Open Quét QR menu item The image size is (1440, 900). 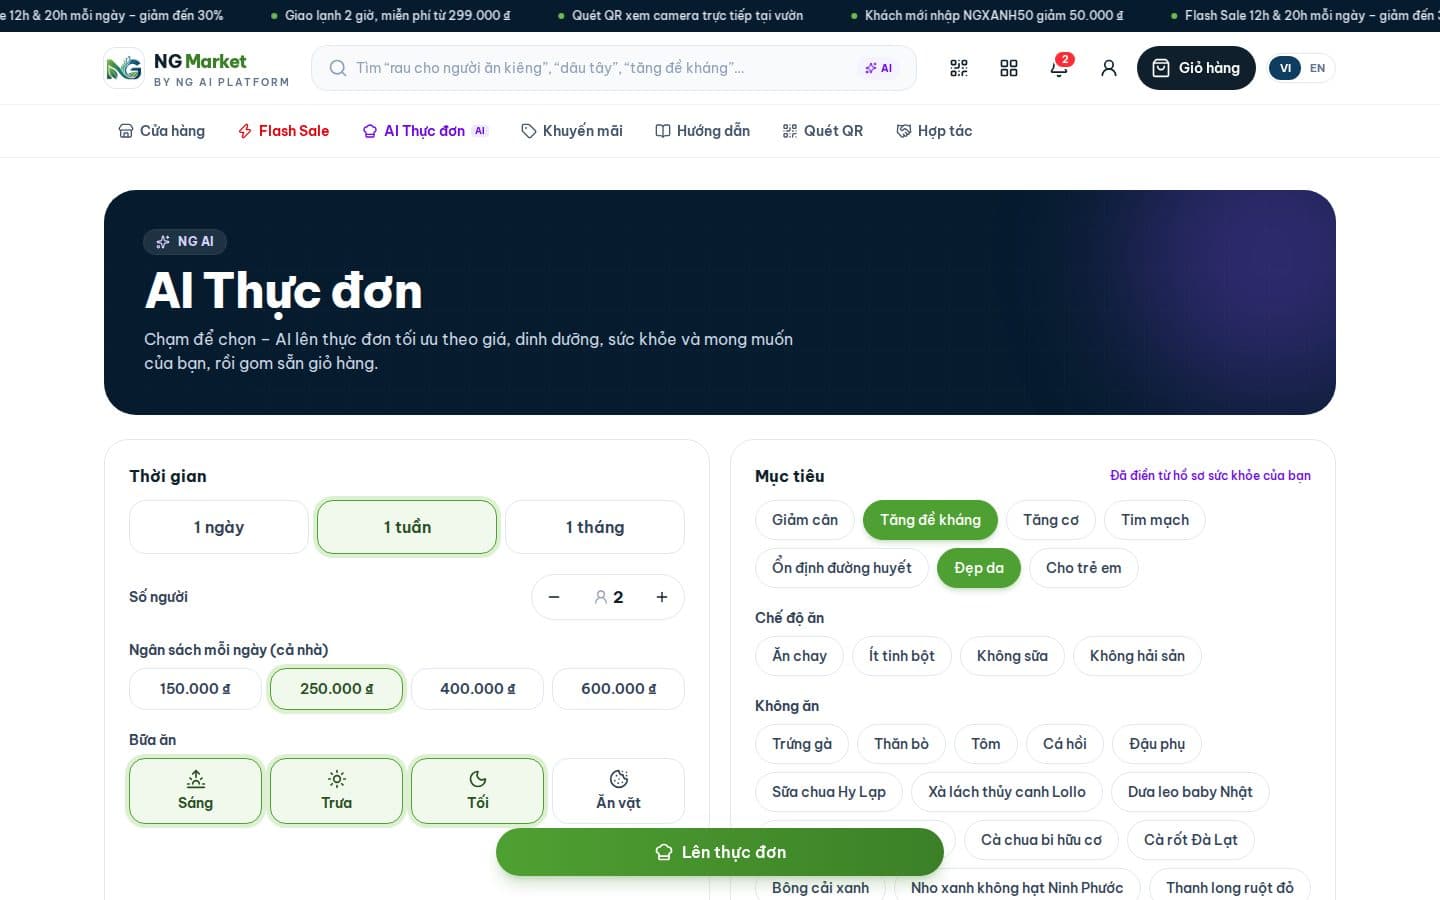[823, 131]
